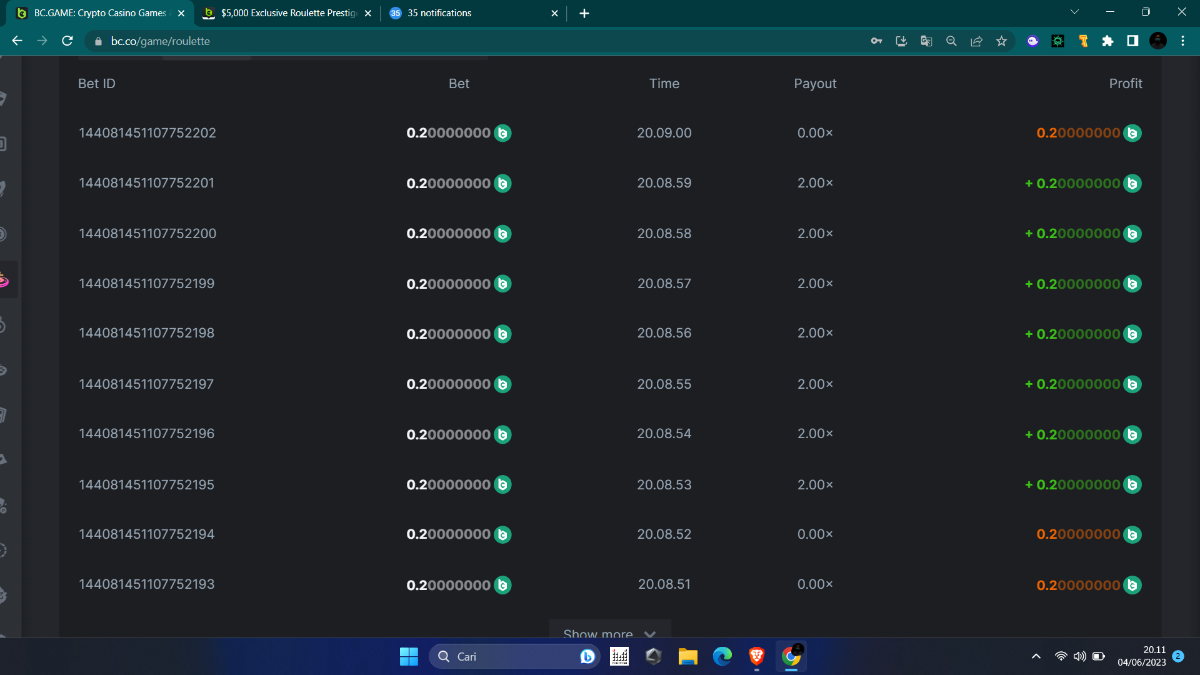The height and width of the screenshot is (675, 1200).
Task: Click the share page icon in address bar
Action: [976, 41]
